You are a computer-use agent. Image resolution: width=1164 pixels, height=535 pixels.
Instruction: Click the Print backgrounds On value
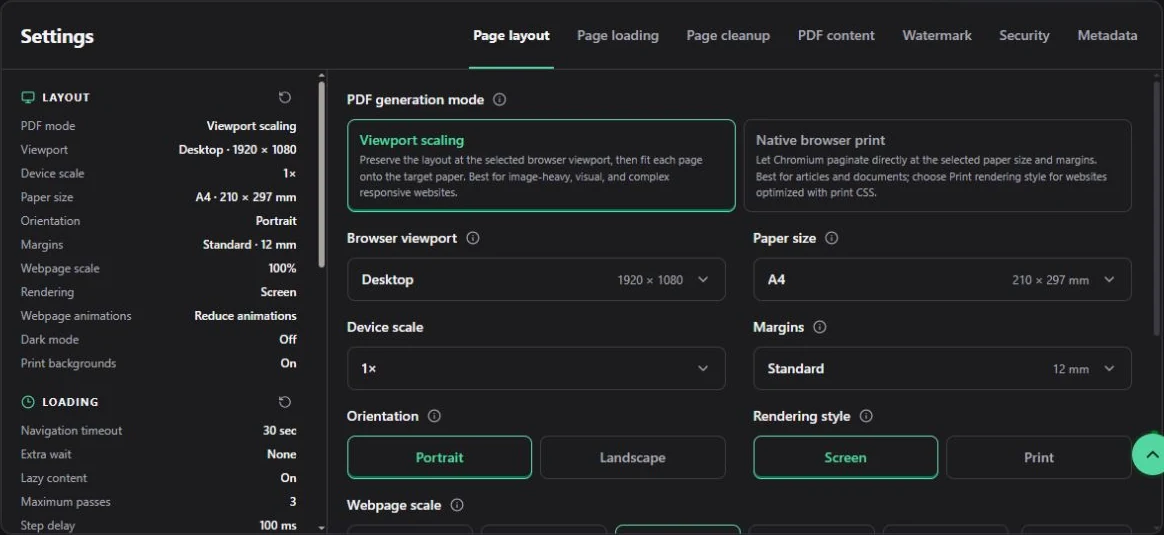click(x=289, y=364)
